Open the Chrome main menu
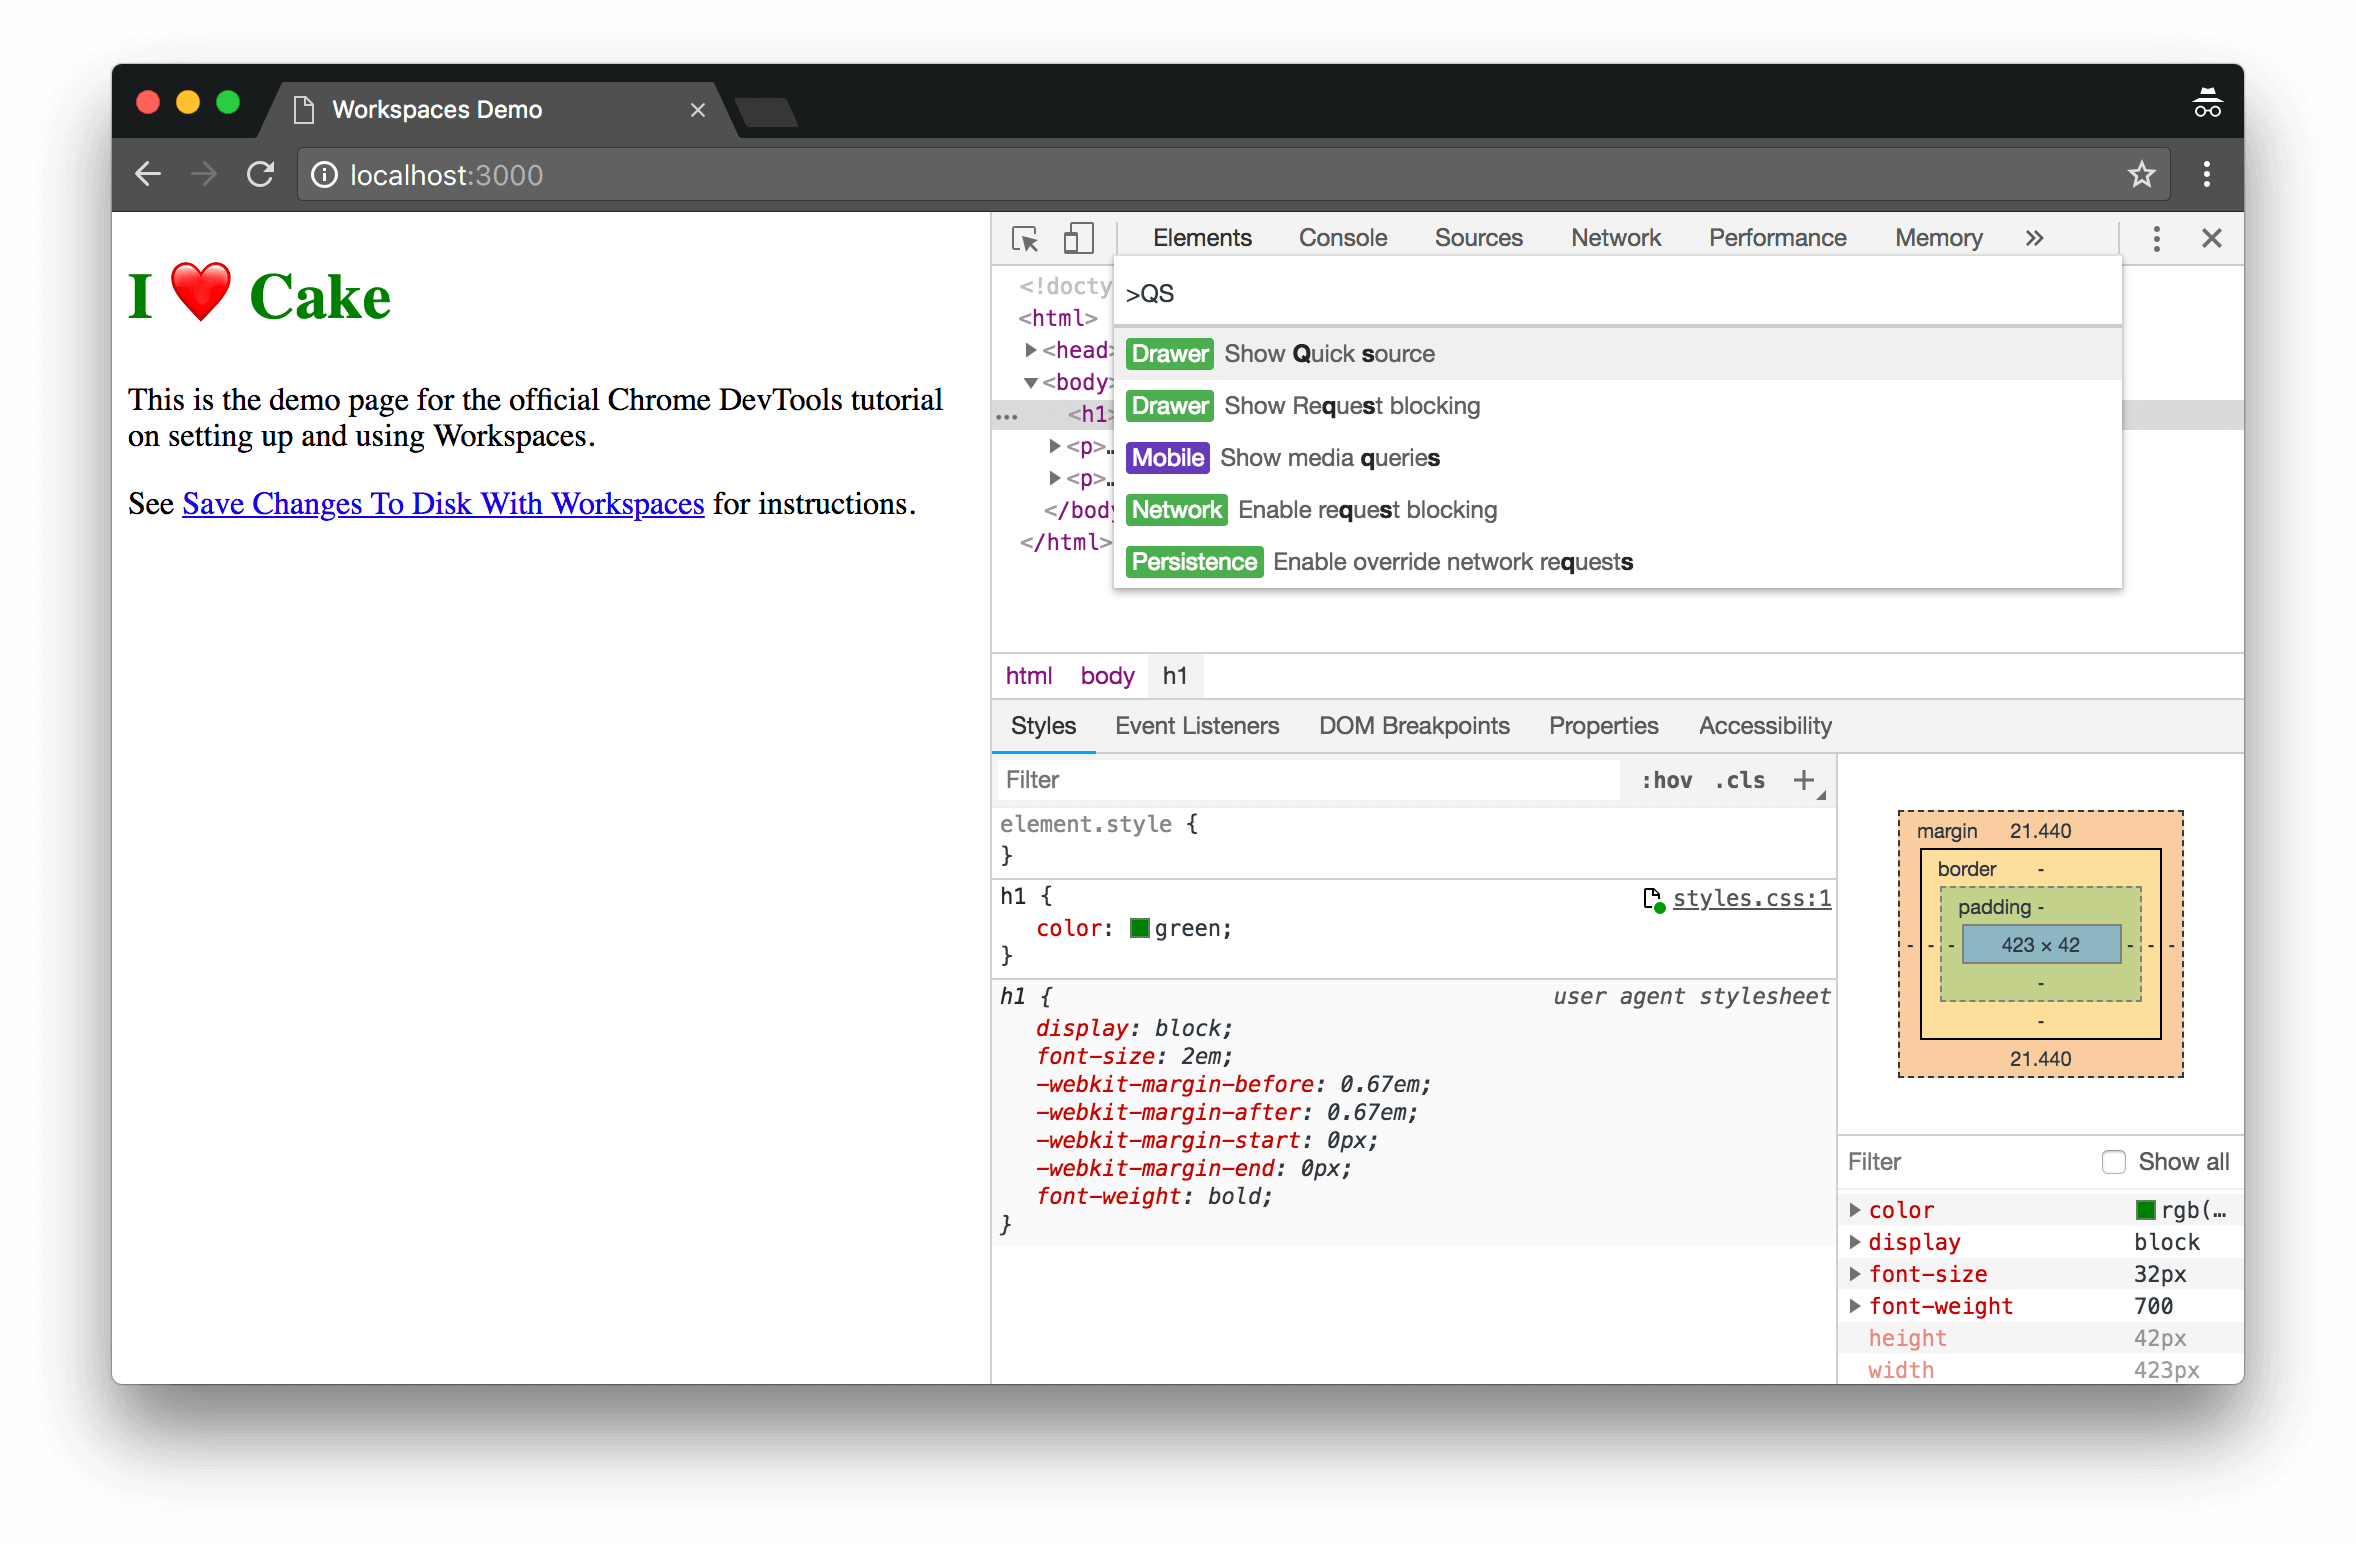Image resolution: width=2356 pixels, height=1544 pixels. (2207, 174)
